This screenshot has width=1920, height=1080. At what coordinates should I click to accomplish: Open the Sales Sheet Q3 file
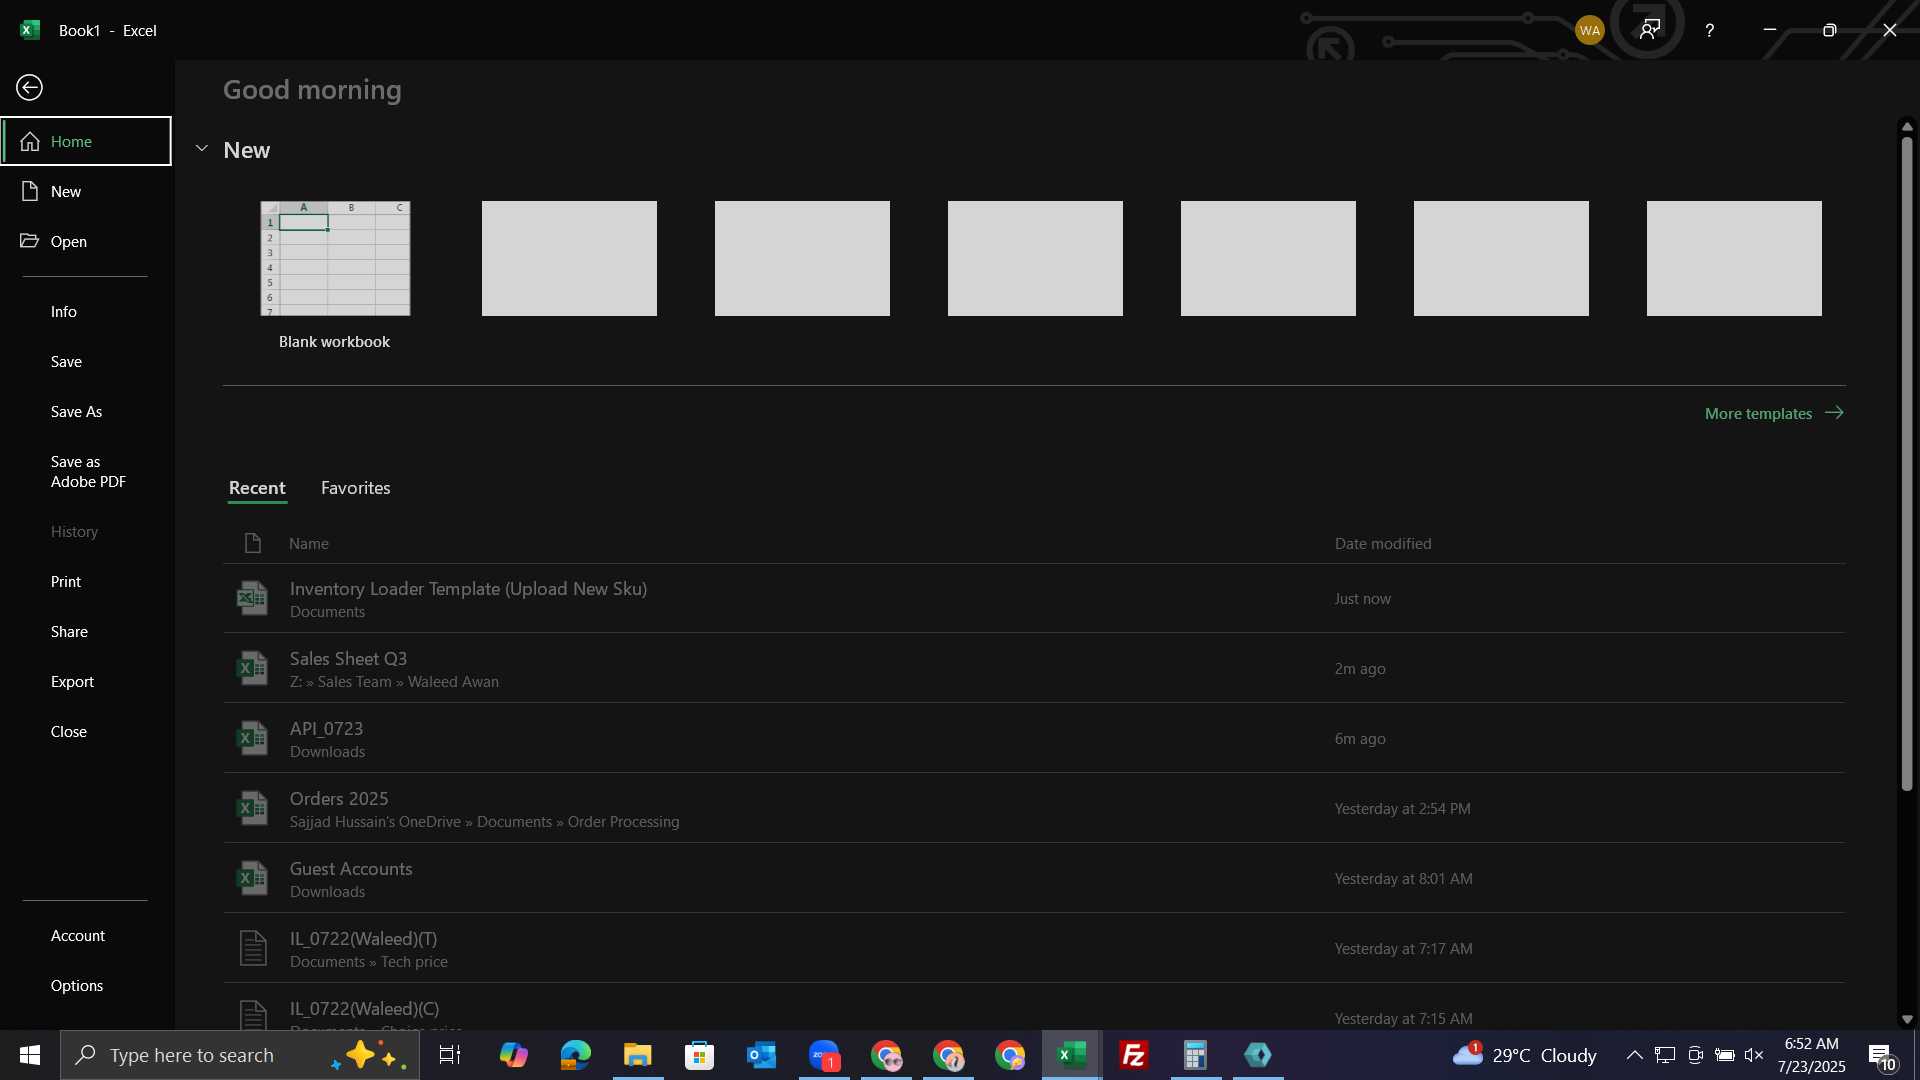[1034, 668]
